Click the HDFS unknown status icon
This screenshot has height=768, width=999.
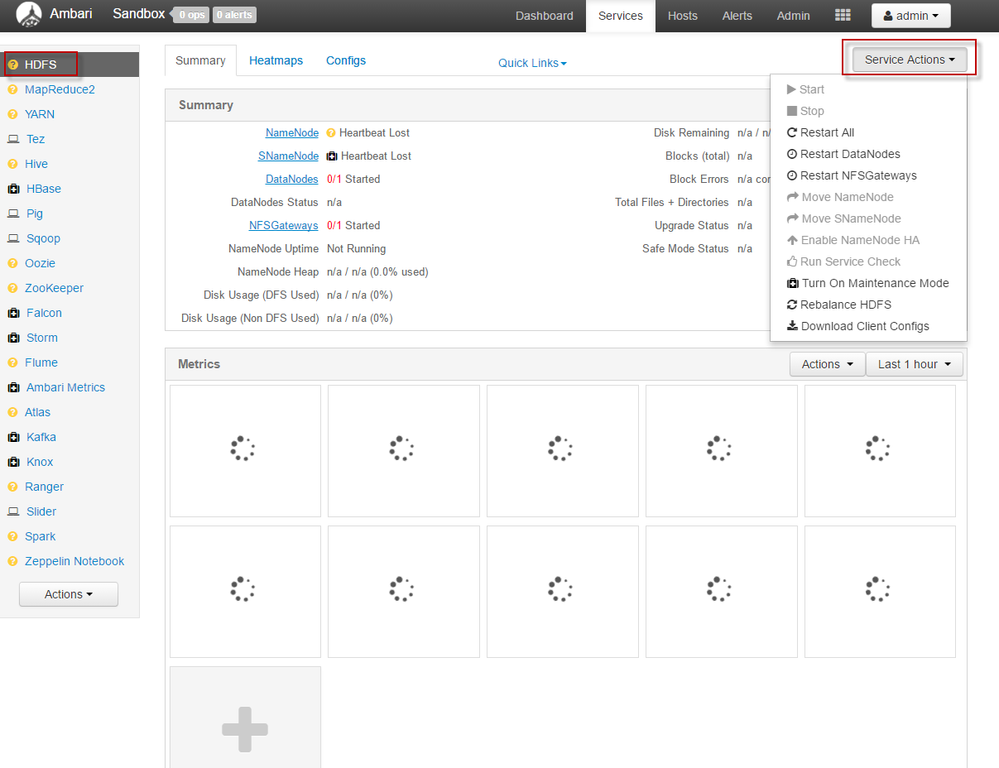(x=13, y=64)
